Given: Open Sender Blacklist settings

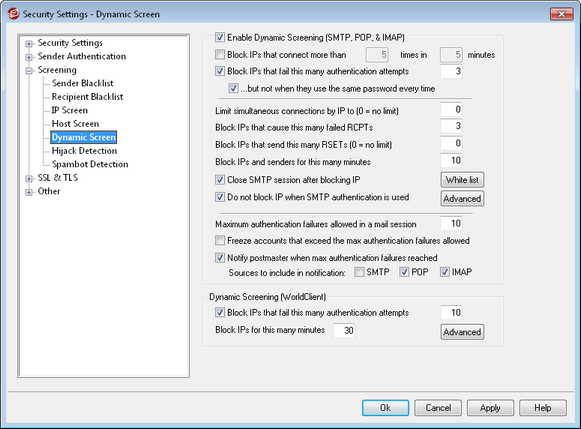Looking at the screenshot, I should (82, 83).
